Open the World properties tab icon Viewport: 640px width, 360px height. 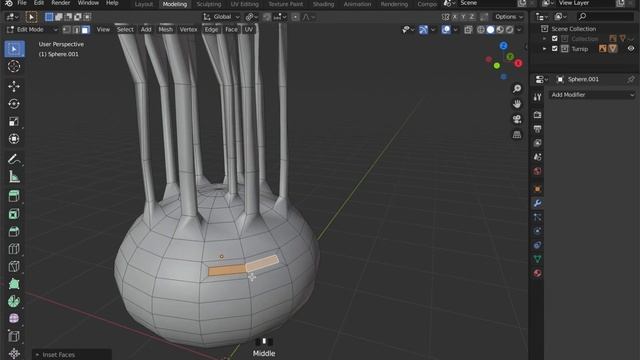537,171
